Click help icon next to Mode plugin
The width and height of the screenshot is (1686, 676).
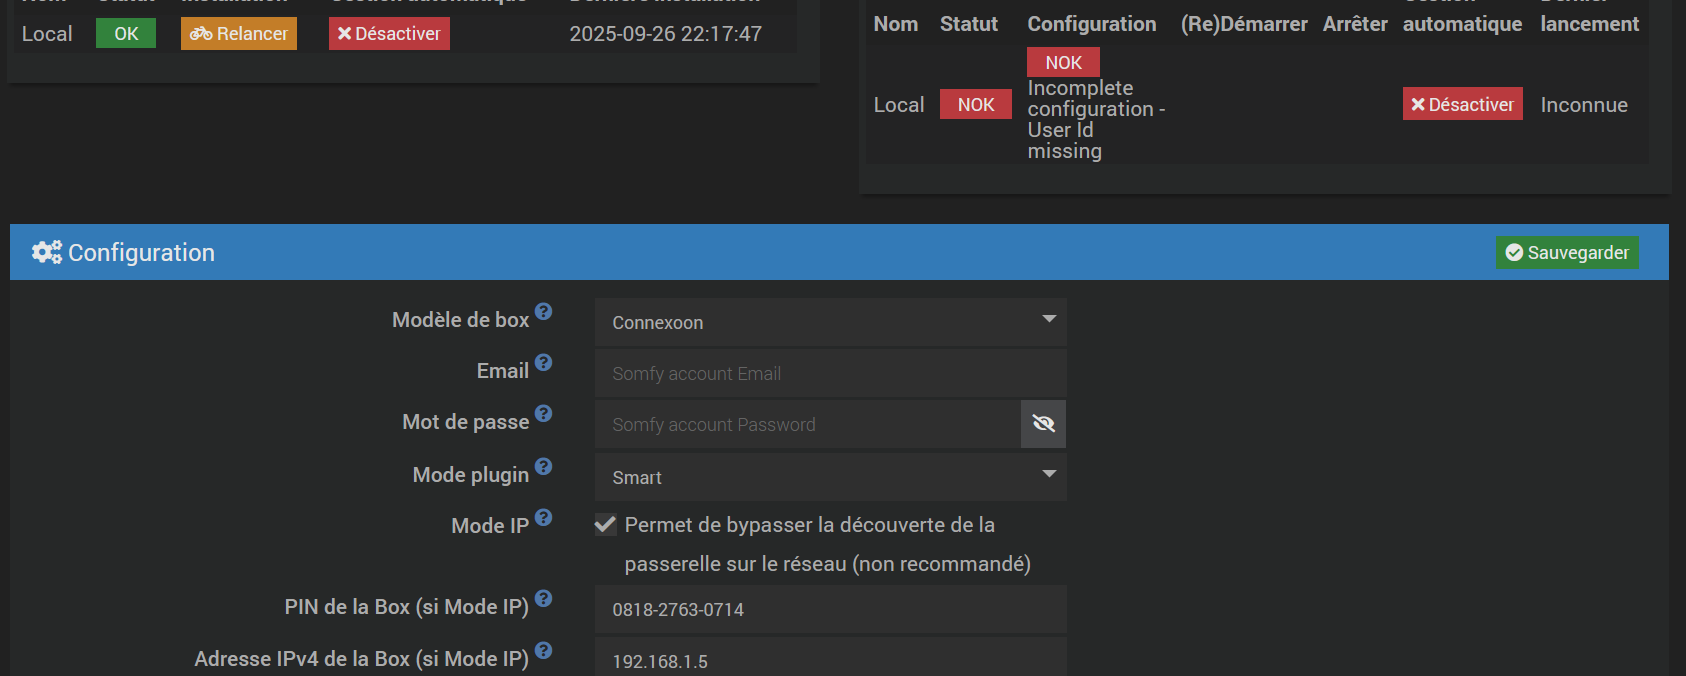(543, 467)
